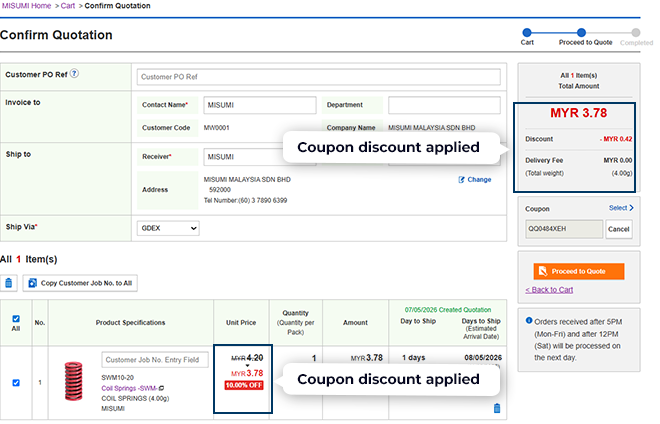This screenshot has height=424, width=660.
Task: Click the info icon by order processing note
Action: [529, 321]
